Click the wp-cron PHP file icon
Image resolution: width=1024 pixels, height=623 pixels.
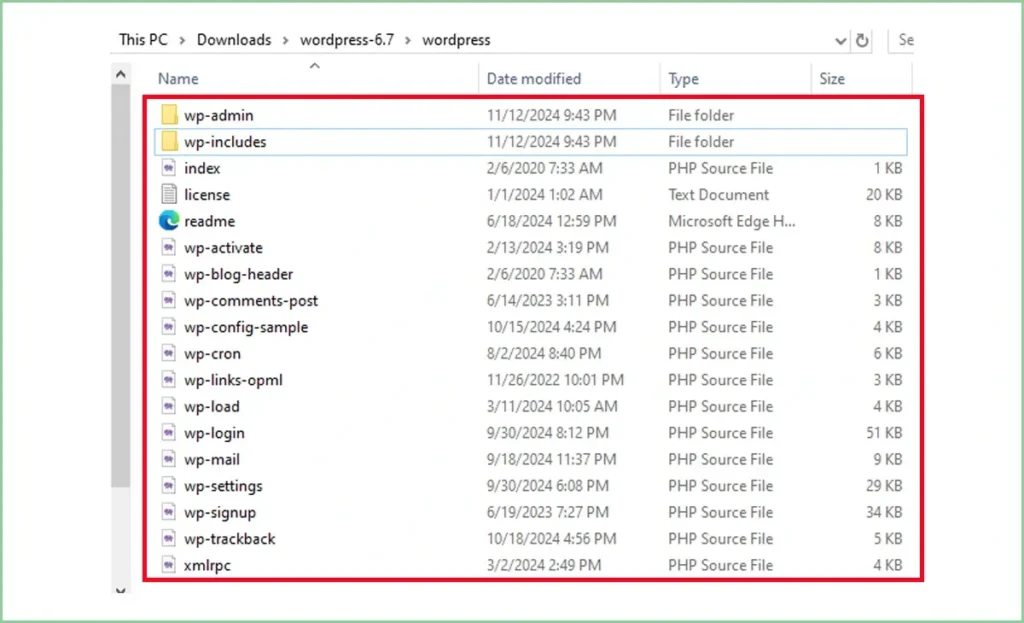(168, 353)
